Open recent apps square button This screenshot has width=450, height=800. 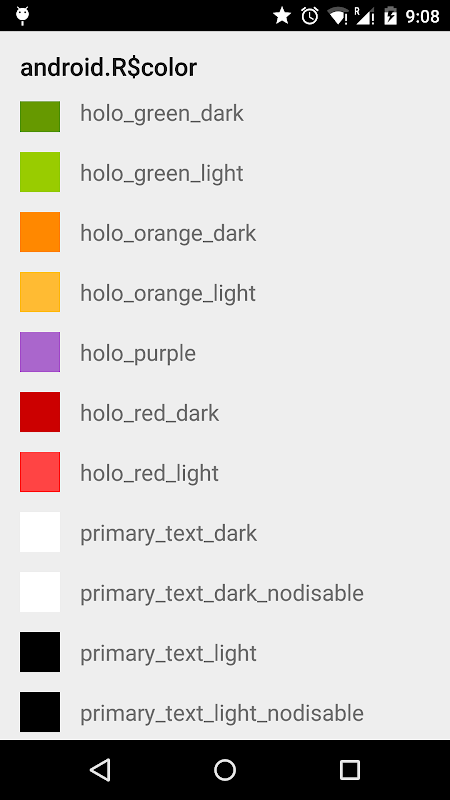pyautogui.click(x=349, y=769)
